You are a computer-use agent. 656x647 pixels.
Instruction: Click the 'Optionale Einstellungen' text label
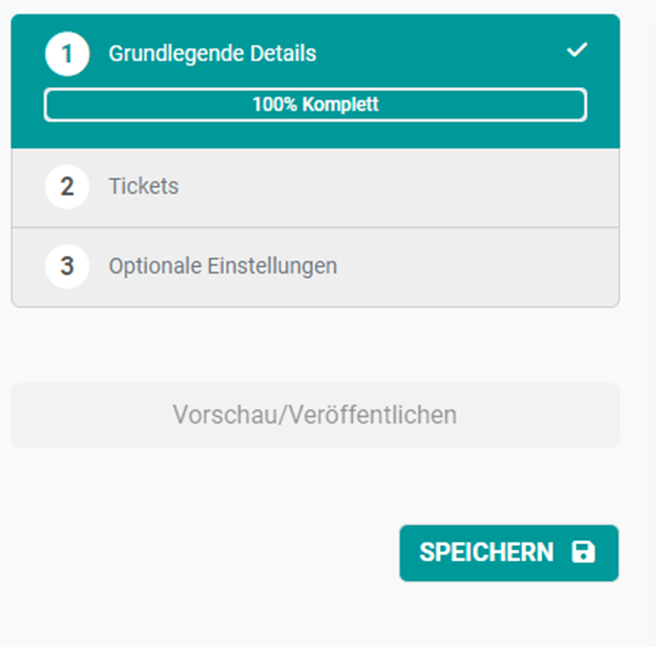pos(223,266)
